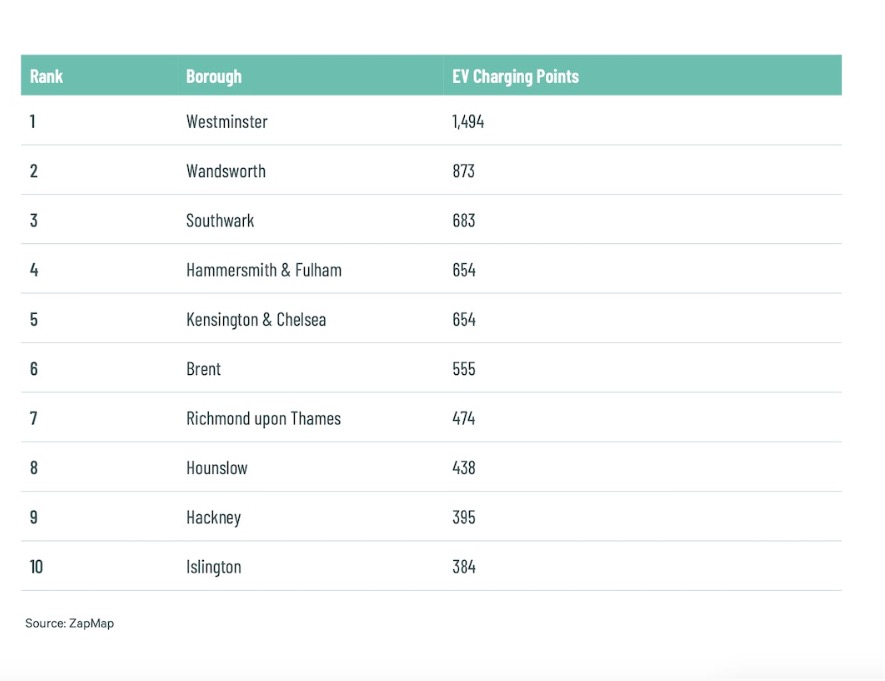
Task: Select the Kensington & Chelsea cell
Action: tap(255, 320)
